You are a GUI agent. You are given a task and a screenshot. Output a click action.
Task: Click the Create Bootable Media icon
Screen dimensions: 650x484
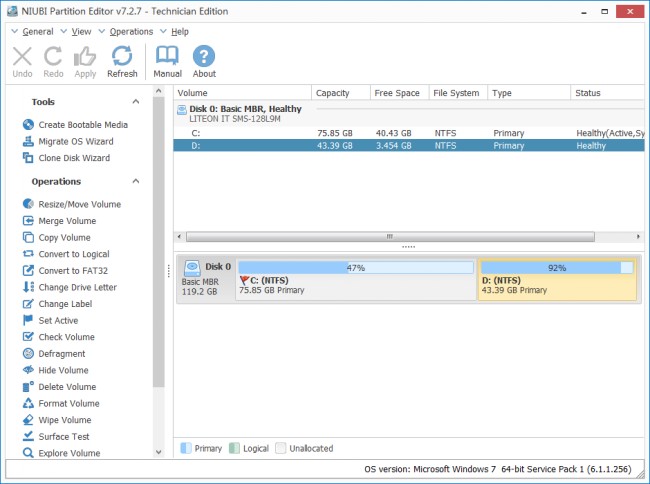click(x=28, y=124)
